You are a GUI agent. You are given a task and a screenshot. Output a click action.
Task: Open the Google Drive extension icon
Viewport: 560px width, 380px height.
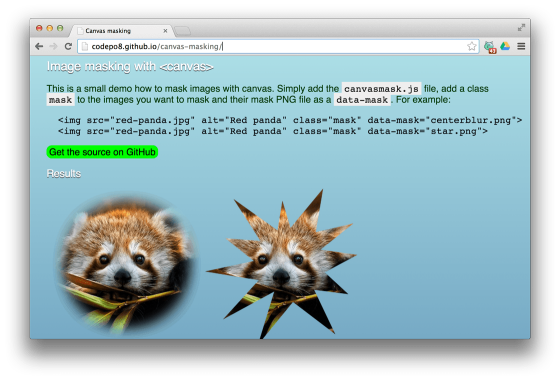coord(505,46)
